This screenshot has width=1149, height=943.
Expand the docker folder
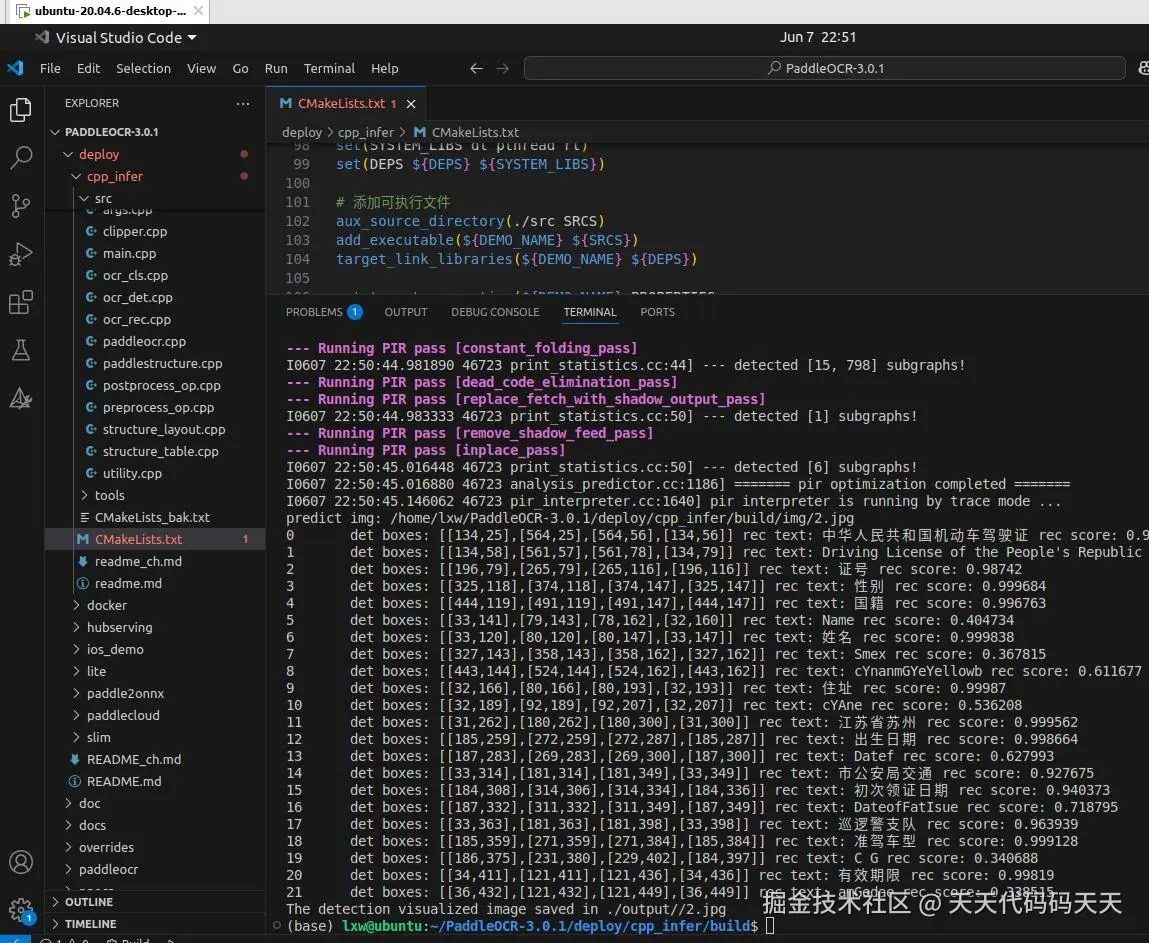[106, 605]
